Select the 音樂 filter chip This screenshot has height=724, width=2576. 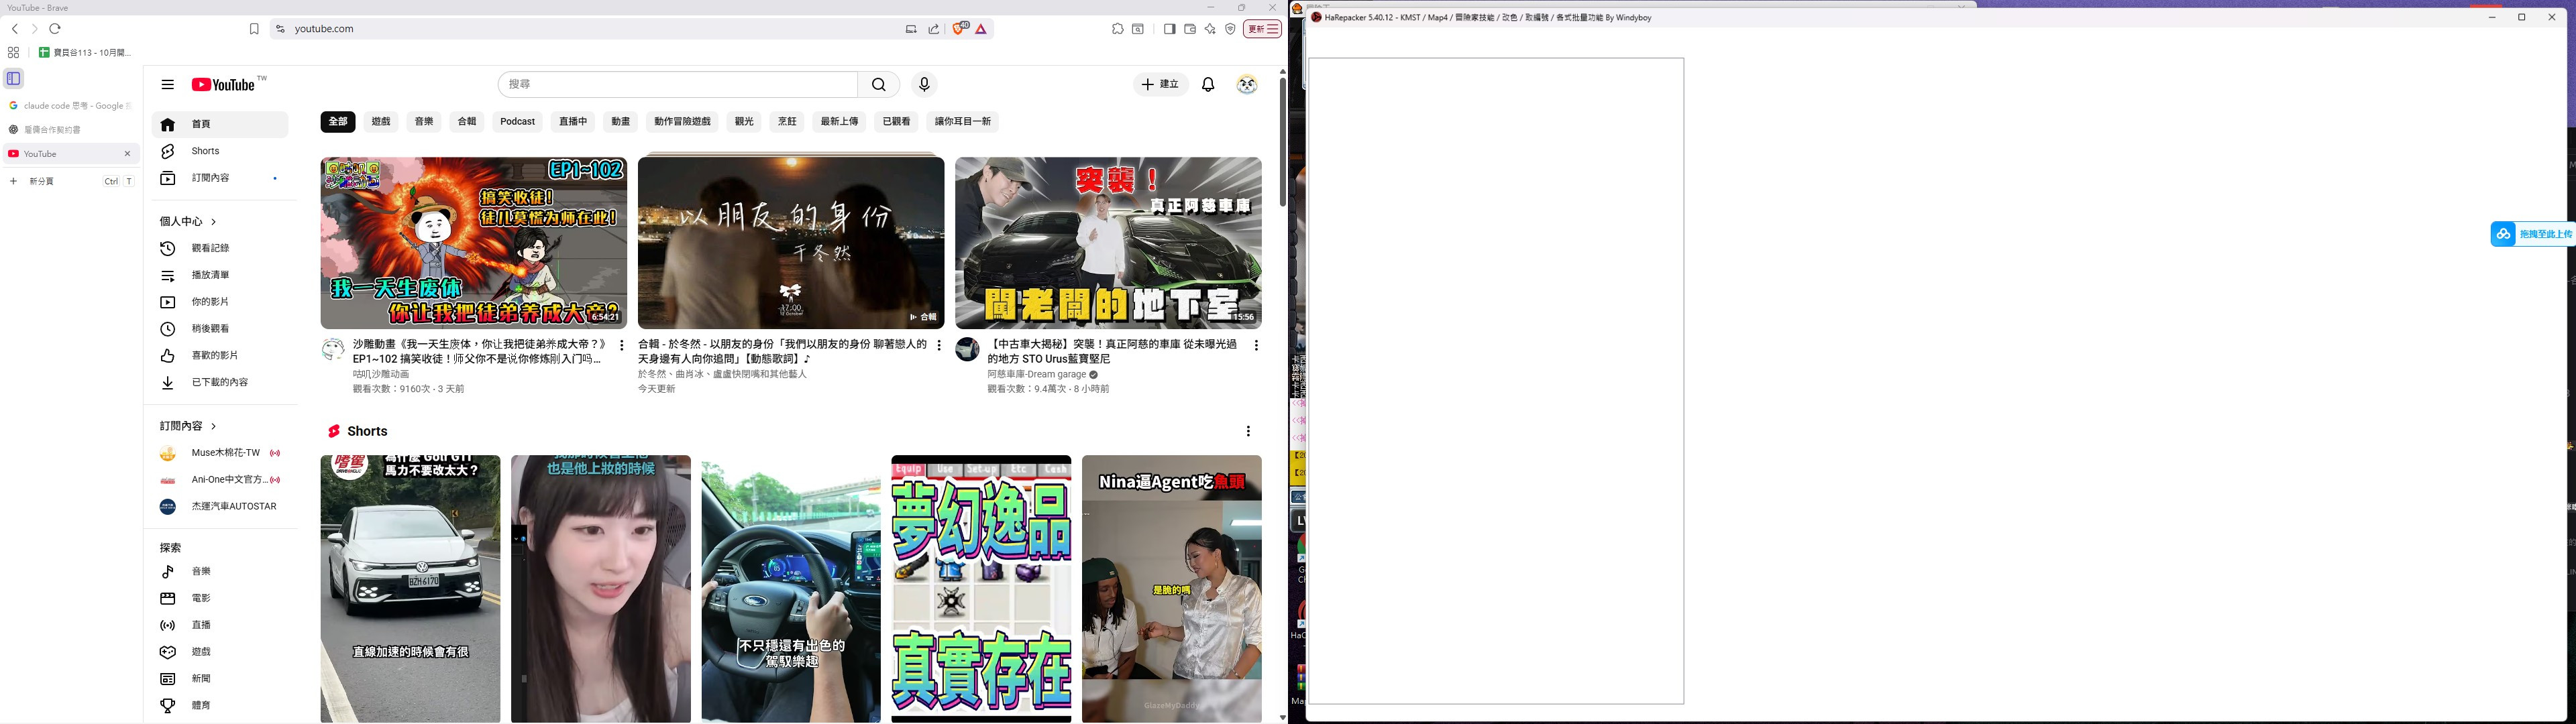tap(424, 122)
